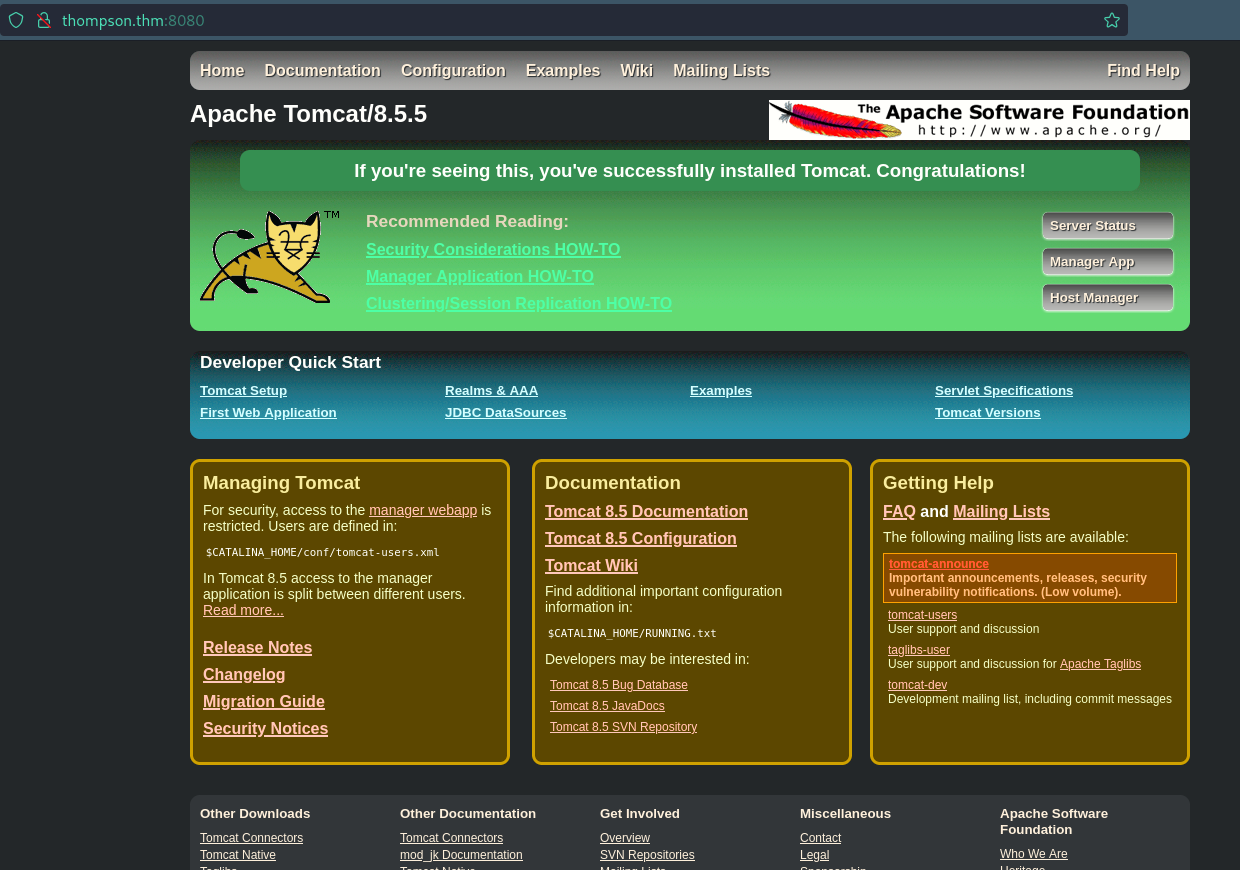1240x870 pixels.
Task: Click the tracking protection shield icon
Action: click(x=16, y=20)
